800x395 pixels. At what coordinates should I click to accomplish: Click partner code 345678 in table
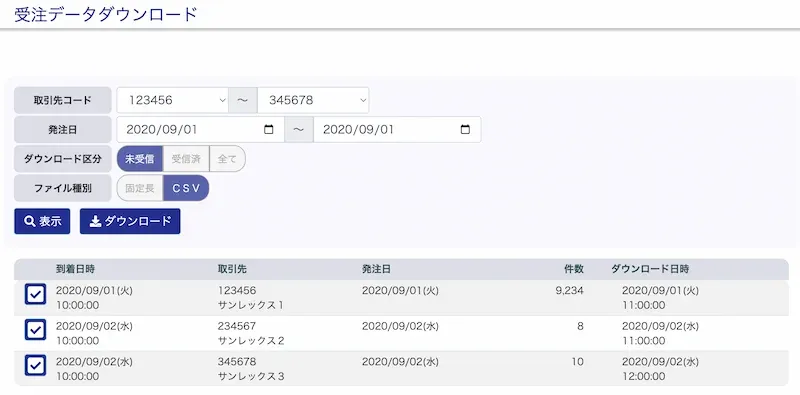237,362
